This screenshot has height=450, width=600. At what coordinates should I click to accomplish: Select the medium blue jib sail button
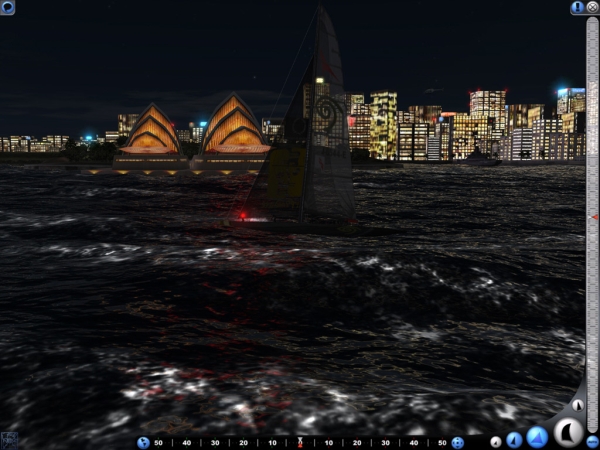[x=514, y=440]
